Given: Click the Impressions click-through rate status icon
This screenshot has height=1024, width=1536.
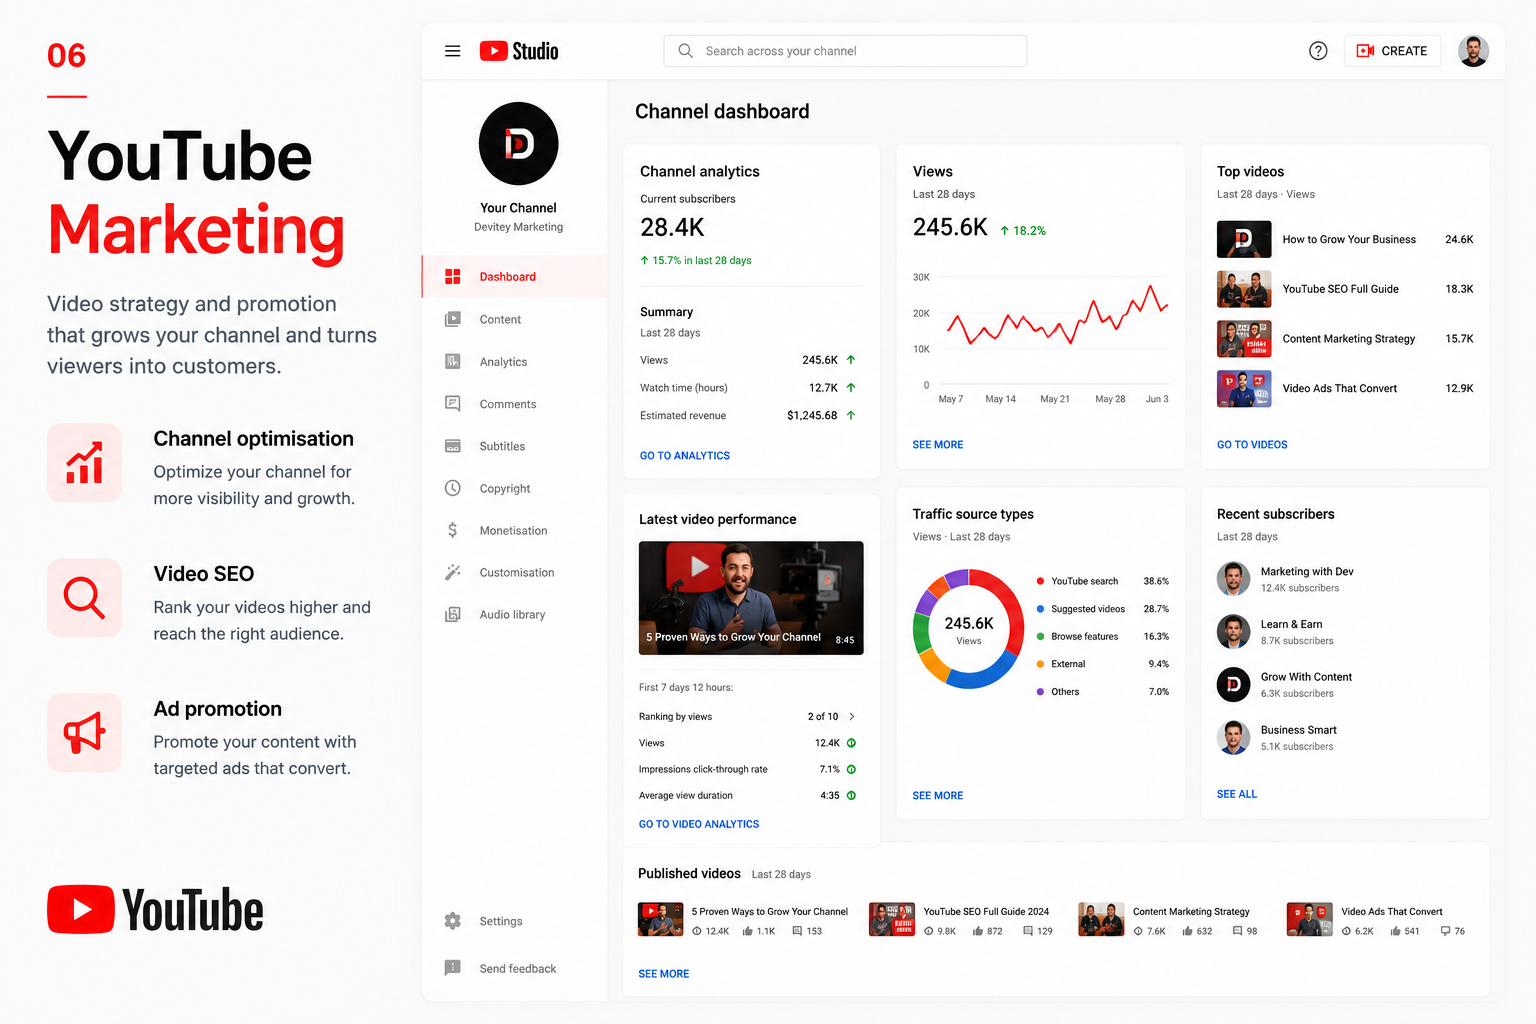Looking at the screenshot, I should [852, 769].
